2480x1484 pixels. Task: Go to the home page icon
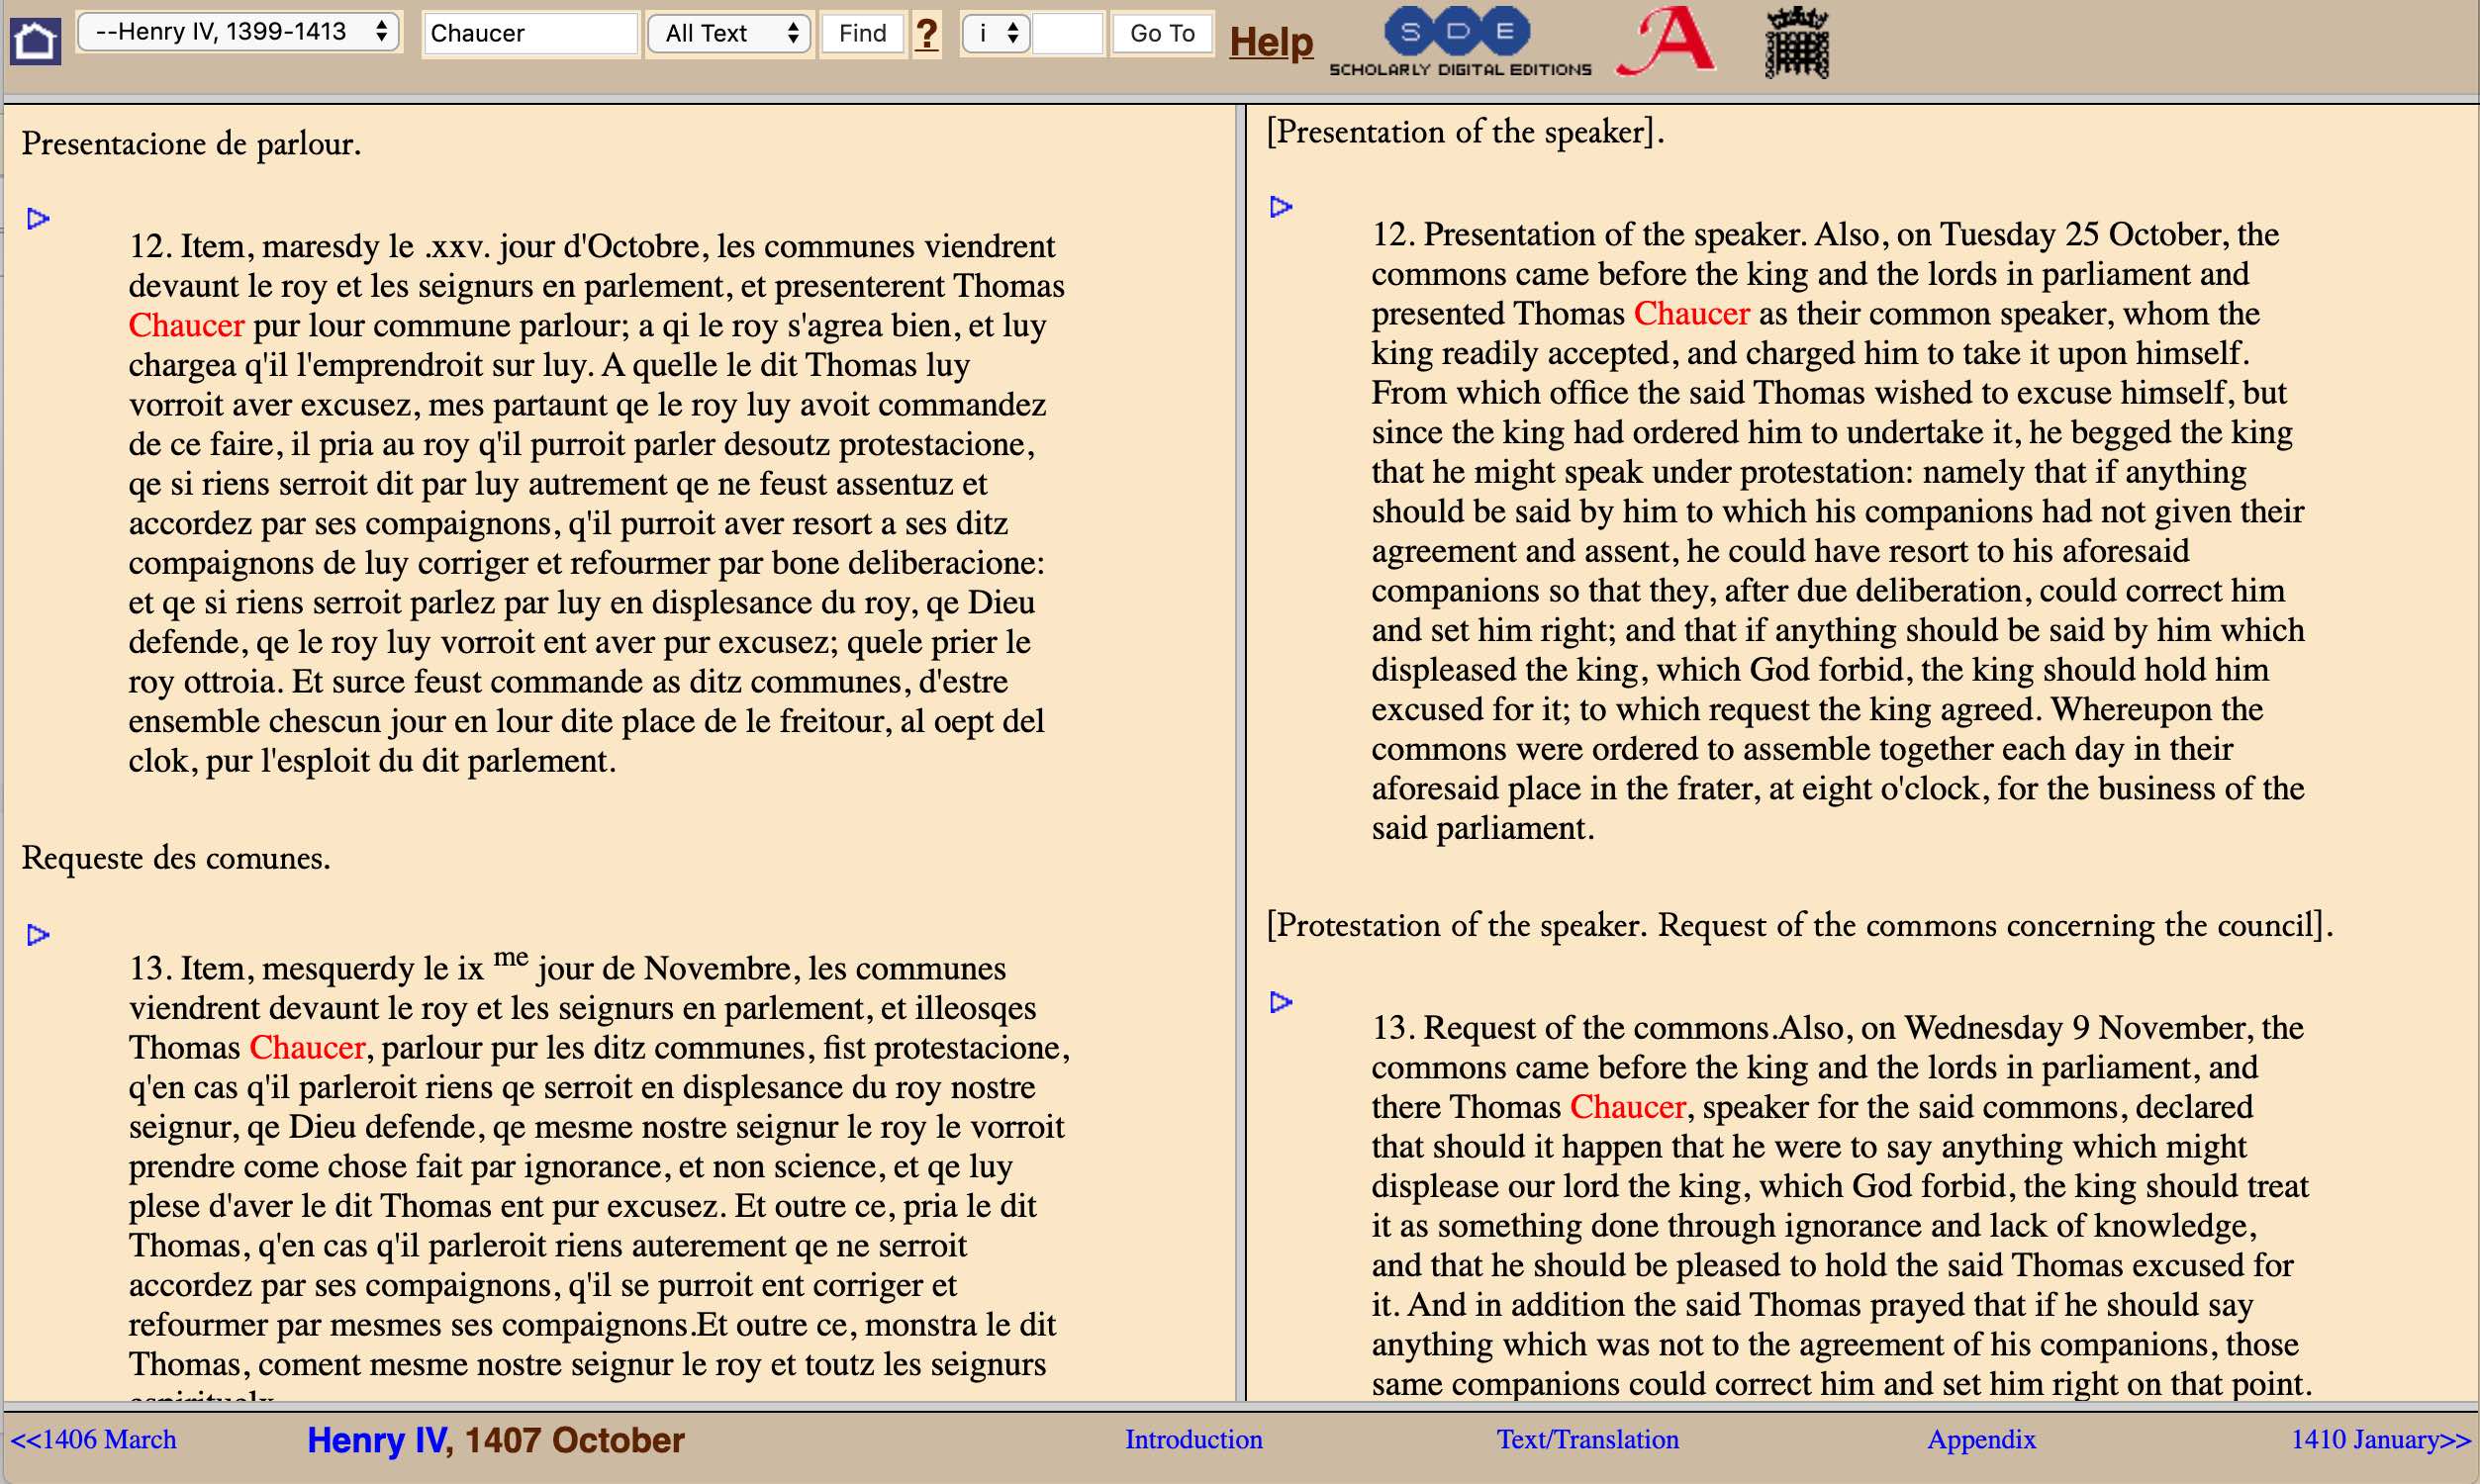tap(35, 41)
